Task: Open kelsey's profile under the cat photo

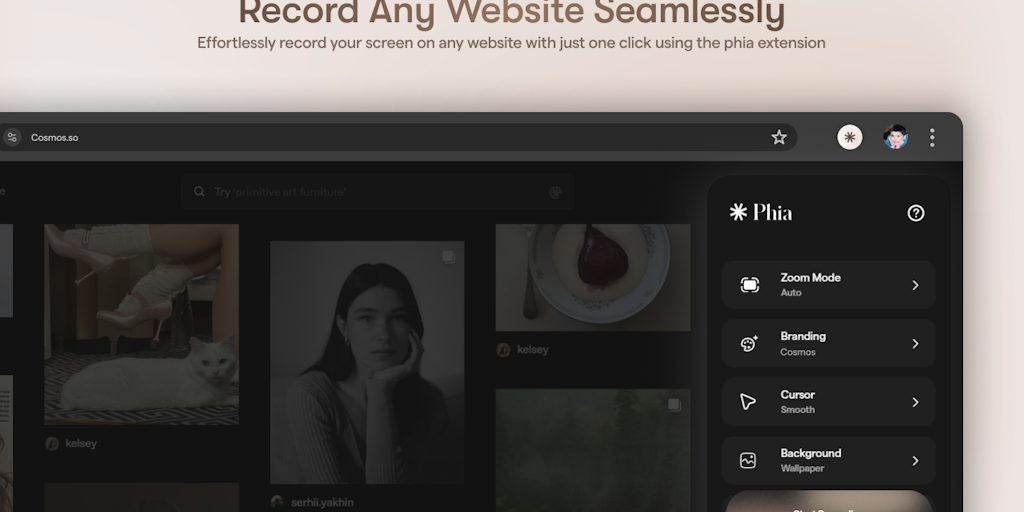Action: coord(80,443)
